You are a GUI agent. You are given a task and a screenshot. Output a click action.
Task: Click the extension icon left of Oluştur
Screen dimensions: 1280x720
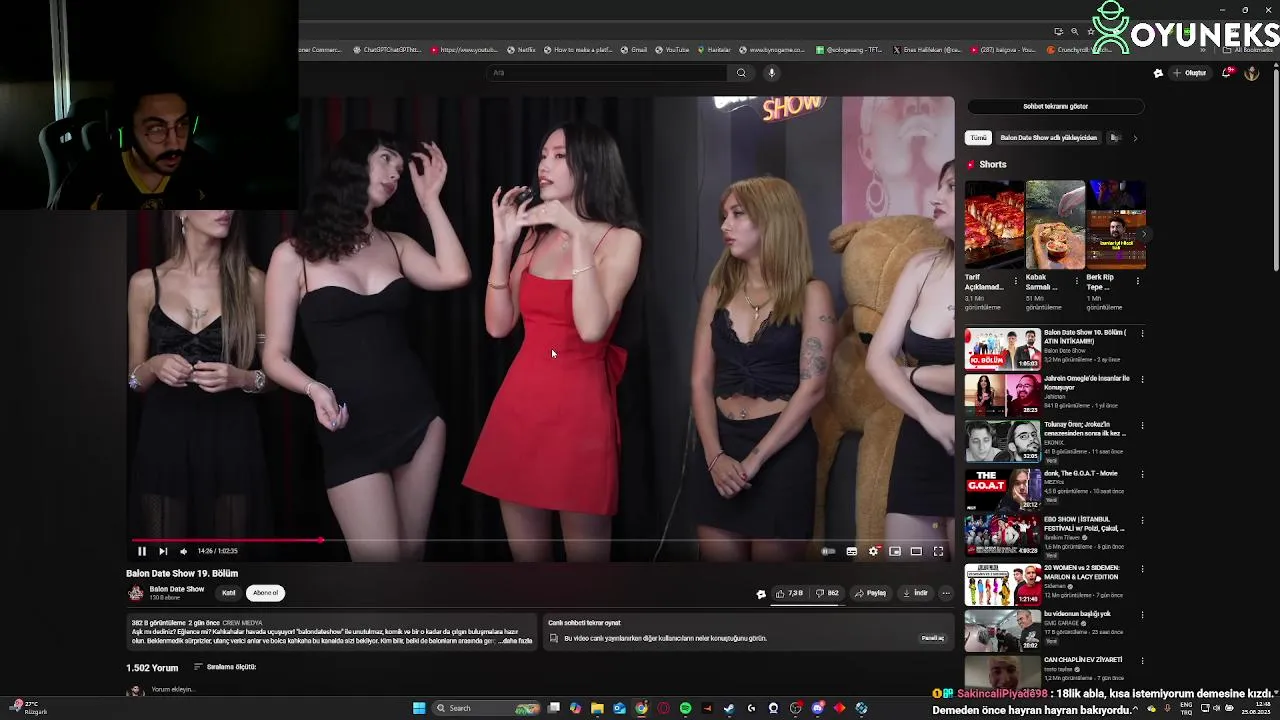[1158, 73]
